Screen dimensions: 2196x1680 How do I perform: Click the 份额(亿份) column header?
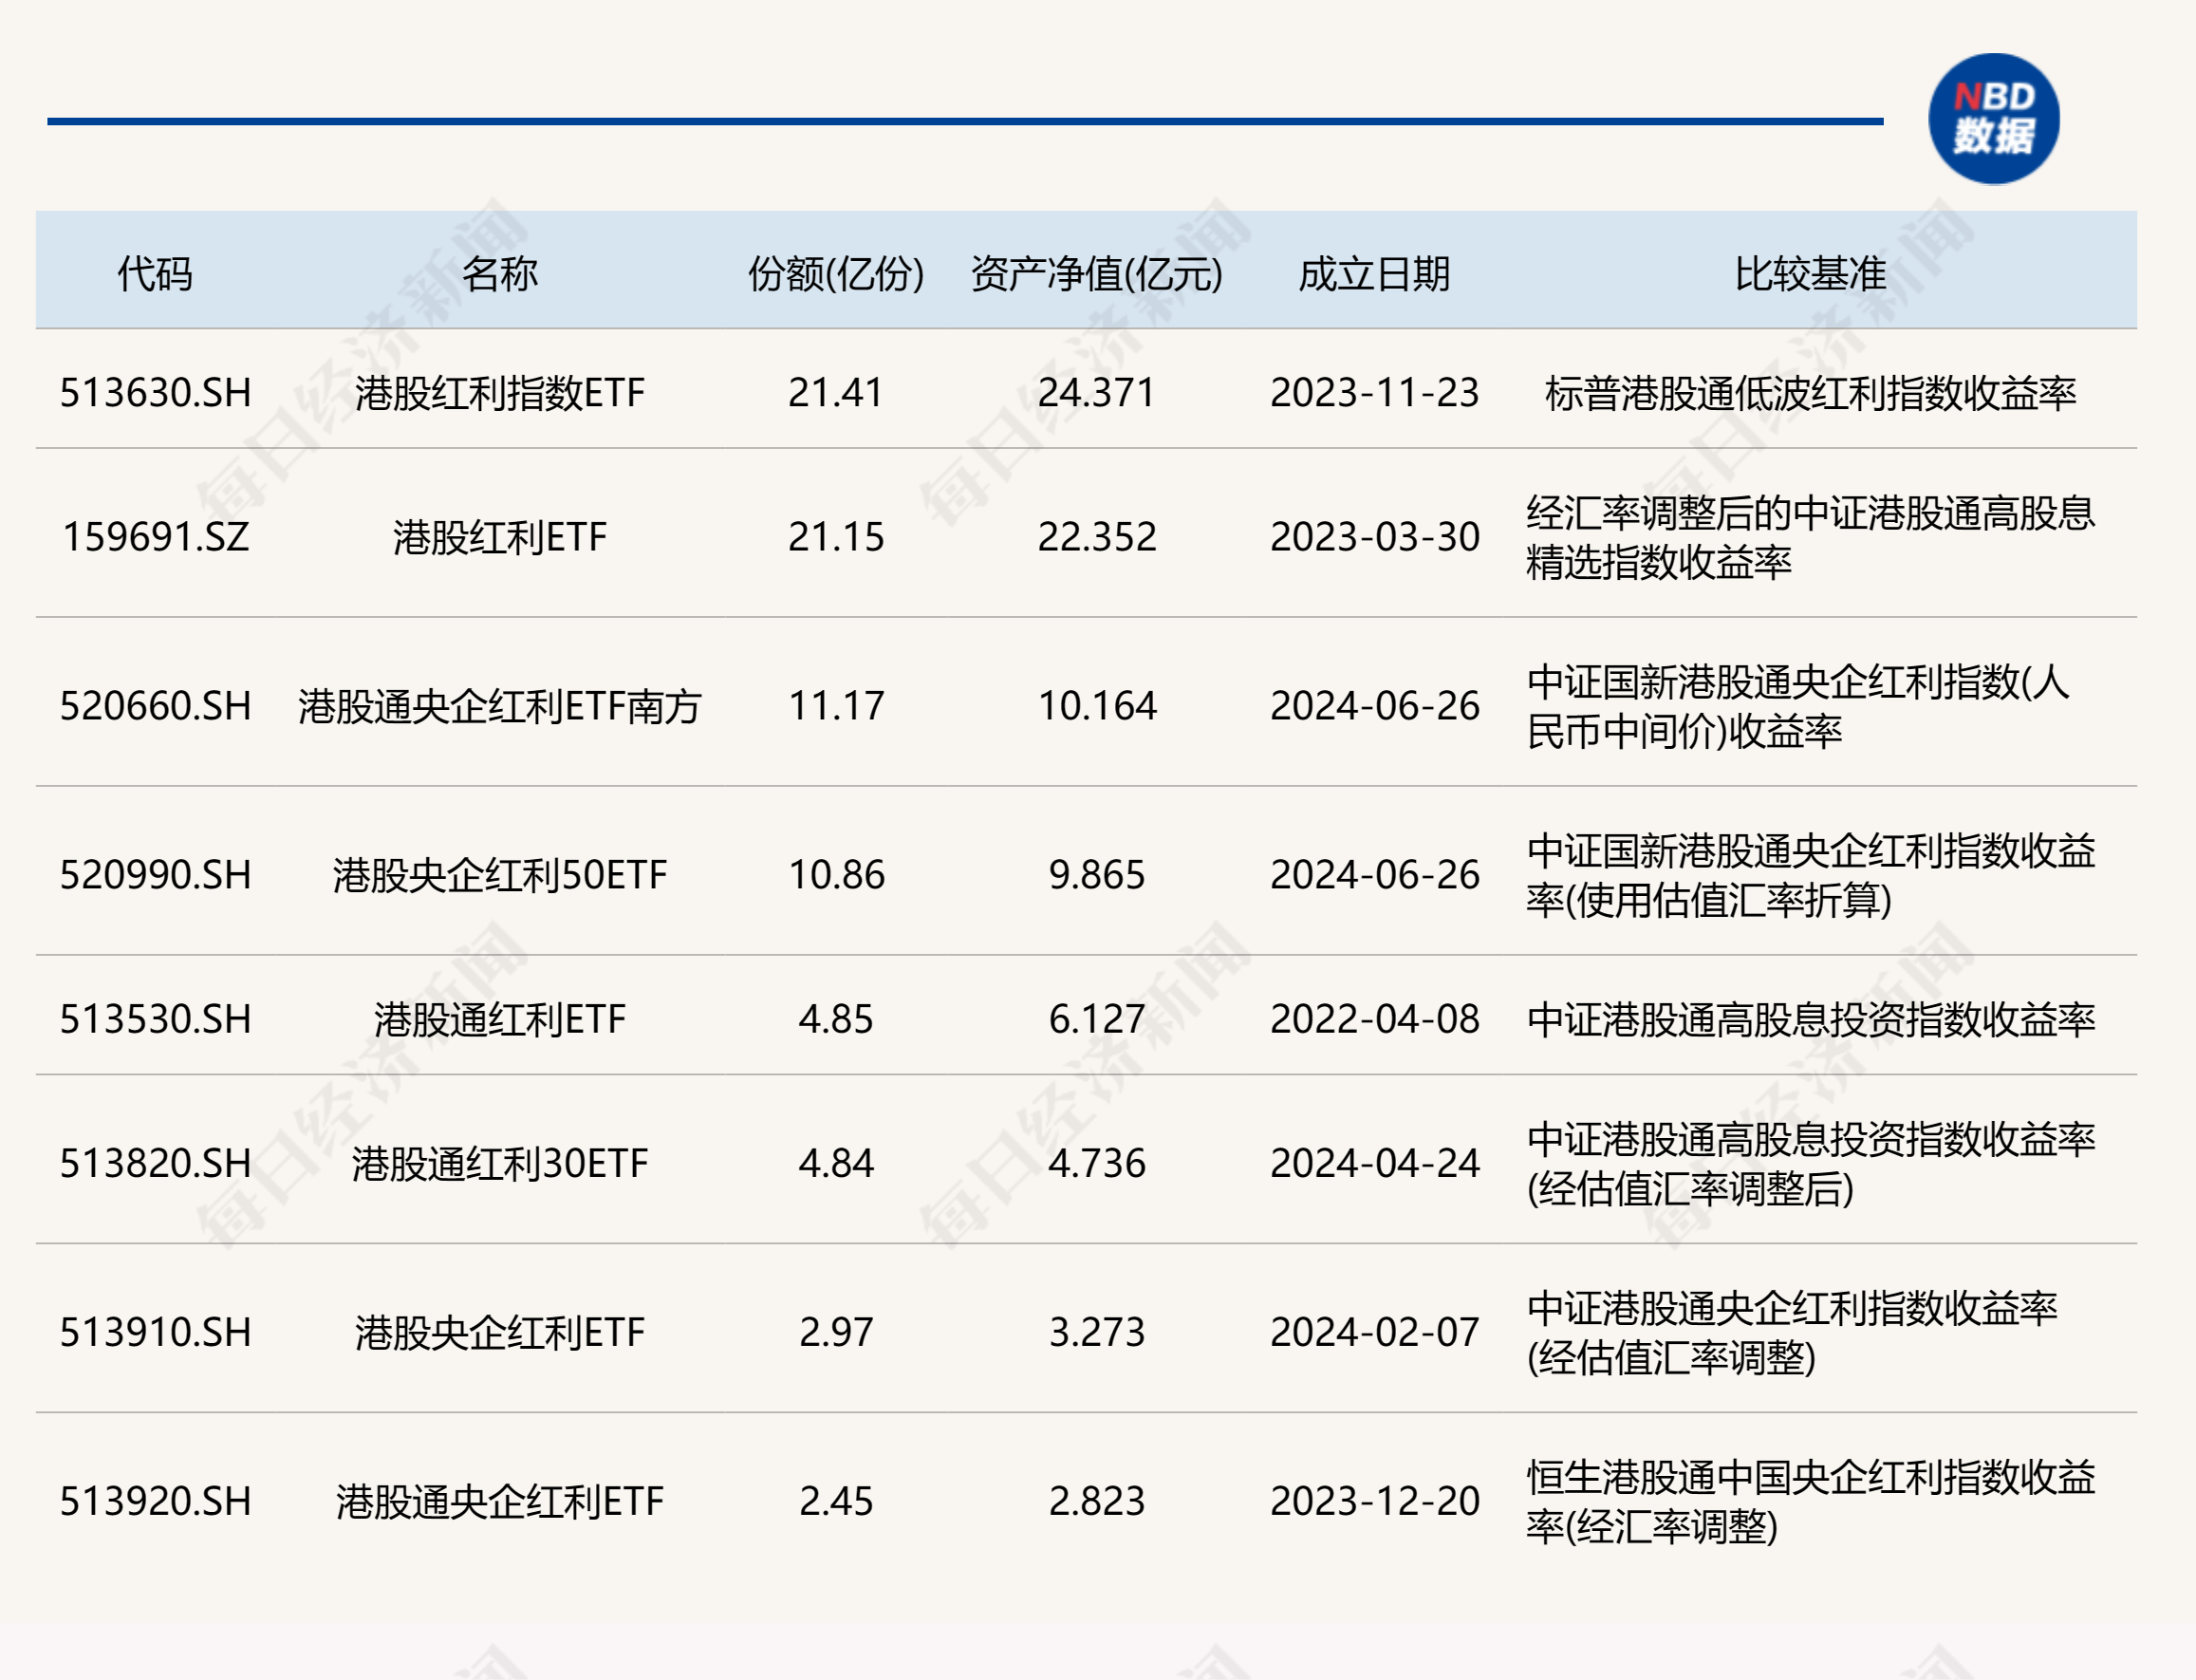pos(836,273)
